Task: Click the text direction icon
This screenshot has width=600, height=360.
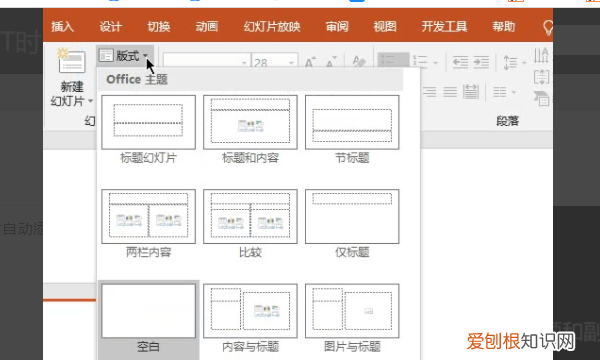Action: 541,55
